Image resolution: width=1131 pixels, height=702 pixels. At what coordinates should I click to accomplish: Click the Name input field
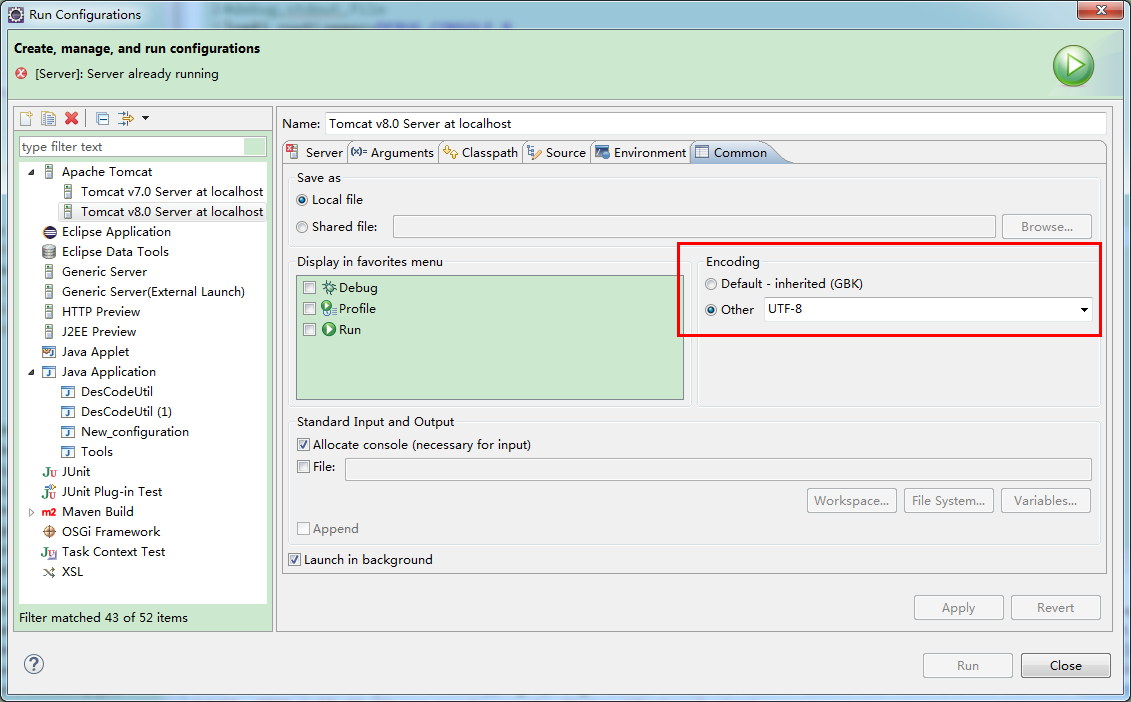[x=716, y=123]
